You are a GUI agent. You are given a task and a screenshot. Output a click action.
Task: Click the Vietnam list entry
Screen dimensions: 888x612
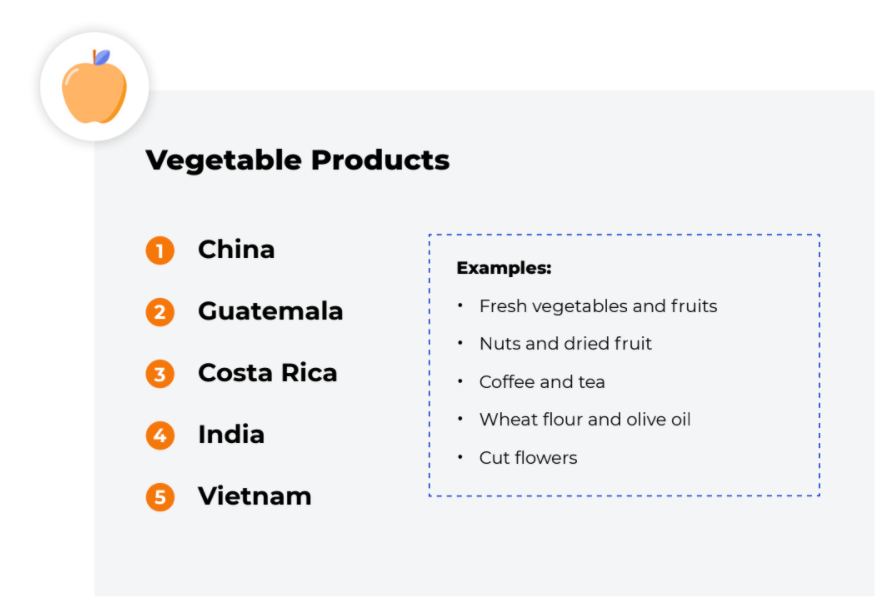[254, 497]
